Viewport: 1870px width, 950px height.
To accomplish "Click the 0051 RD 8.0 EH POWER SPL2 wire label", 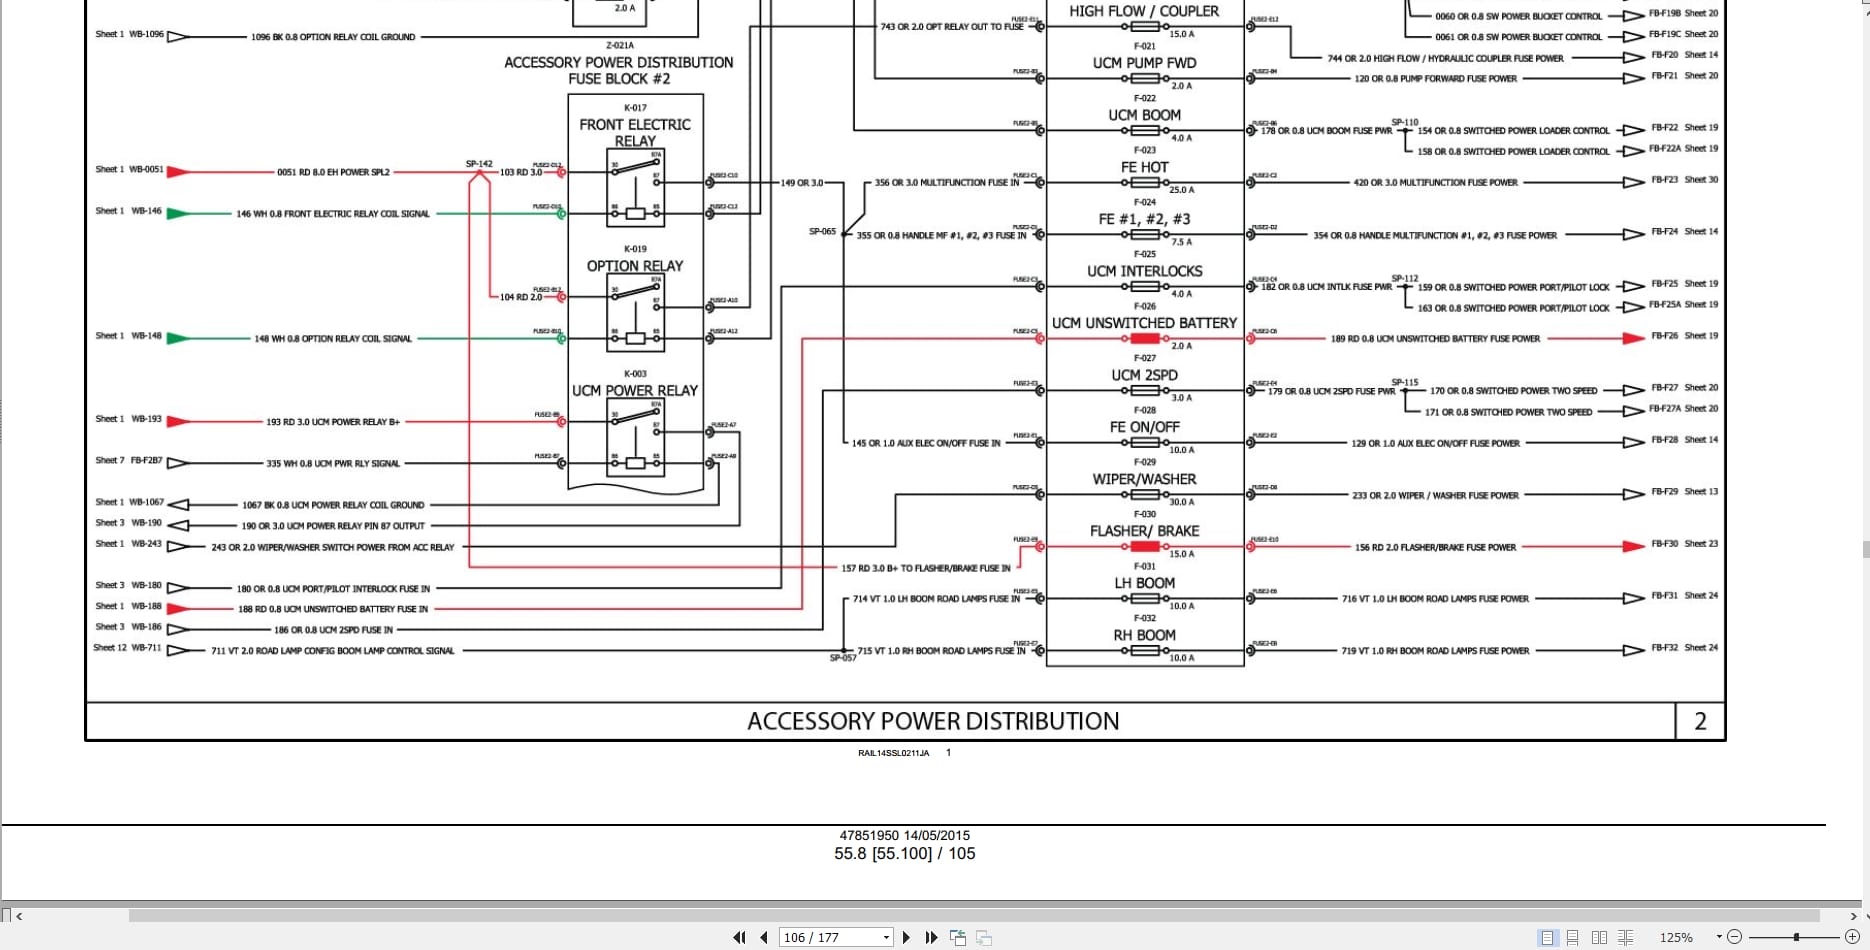I will coord(333,172).
